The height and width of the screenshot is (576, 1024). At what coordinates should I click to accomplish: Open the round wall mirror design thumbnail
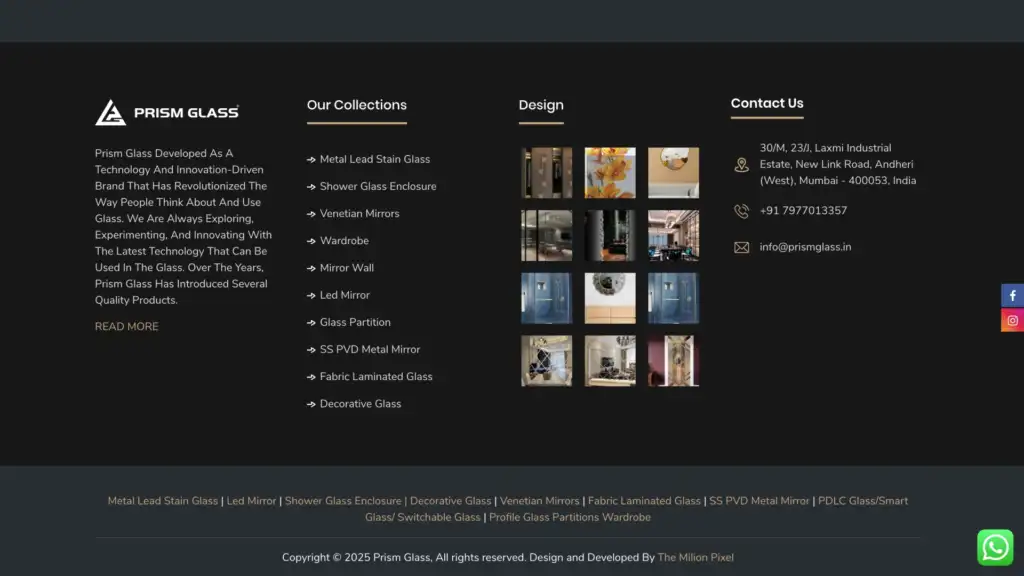(x=610, y=298)
